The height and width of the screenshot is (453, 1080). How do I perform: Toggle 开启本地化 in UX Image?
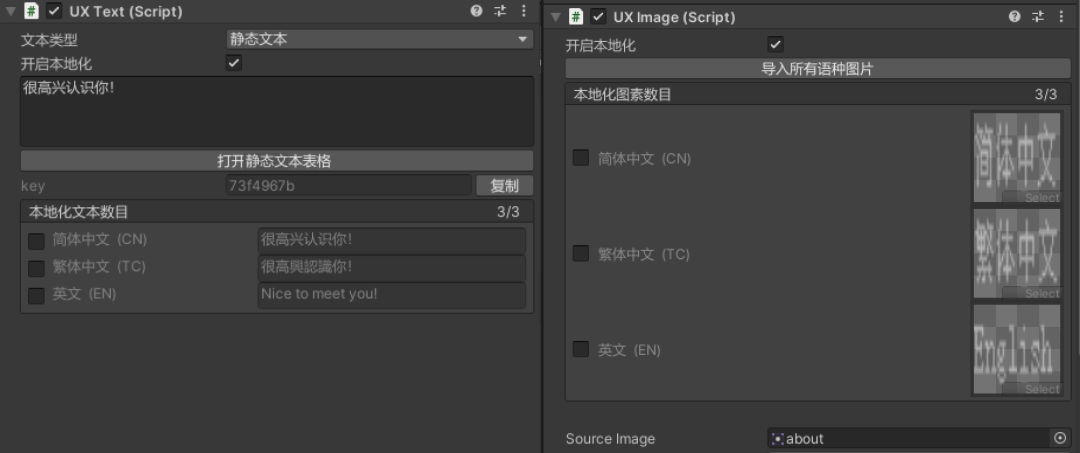pyautogui.click(x=776, y=45)
